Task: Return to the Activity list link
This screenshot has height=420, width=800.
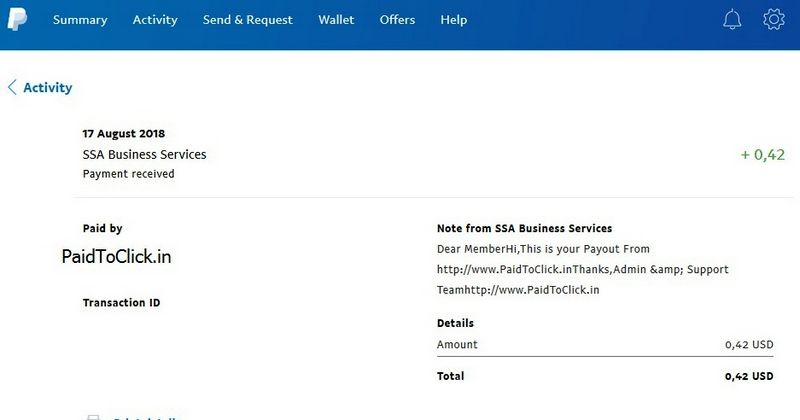Action: [47, 88]
